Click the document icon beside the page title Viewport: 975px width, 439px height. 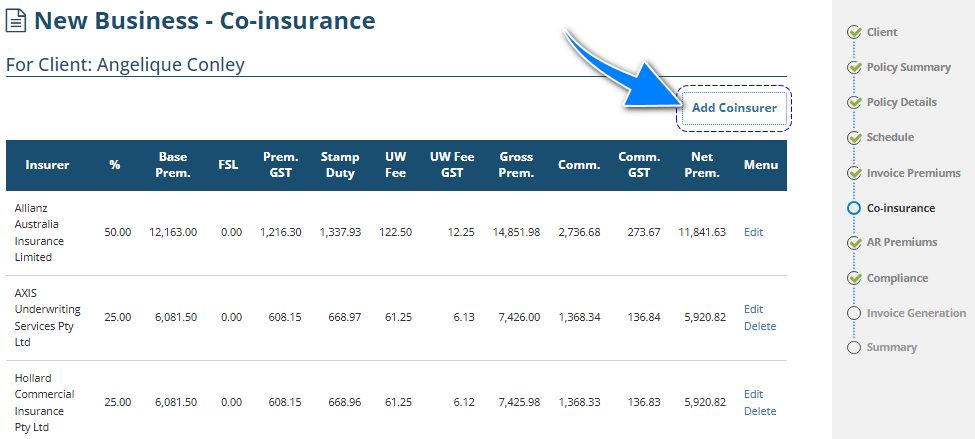click(17, 21)
